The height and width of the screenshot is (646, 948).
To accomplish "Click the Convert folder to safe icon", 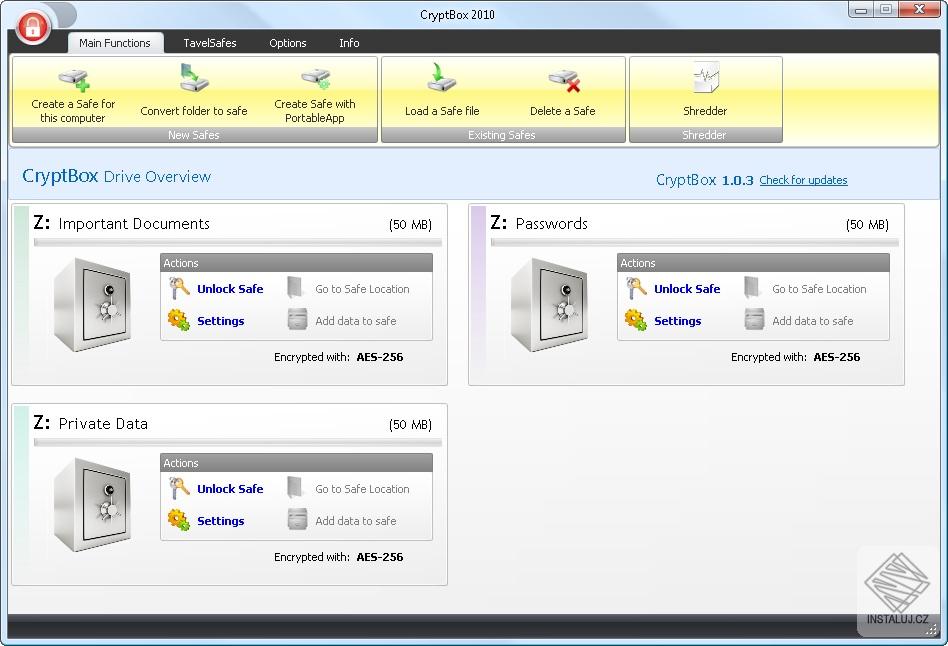I will pyautogui.click(x=194, y=77).
